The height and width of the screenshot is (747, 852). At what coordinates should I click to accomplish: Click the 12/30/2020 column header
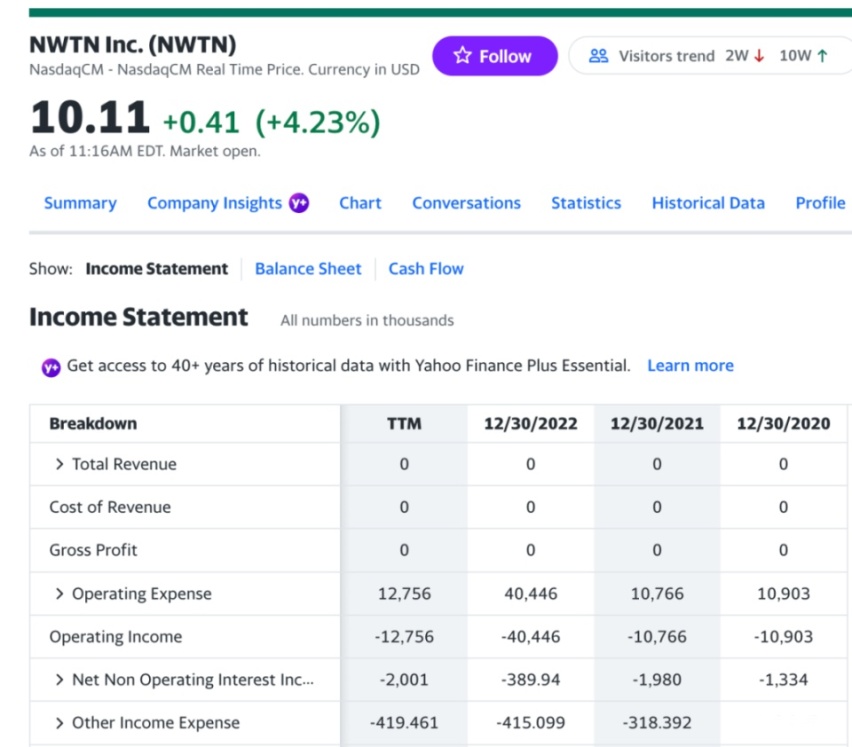[783, 424]
